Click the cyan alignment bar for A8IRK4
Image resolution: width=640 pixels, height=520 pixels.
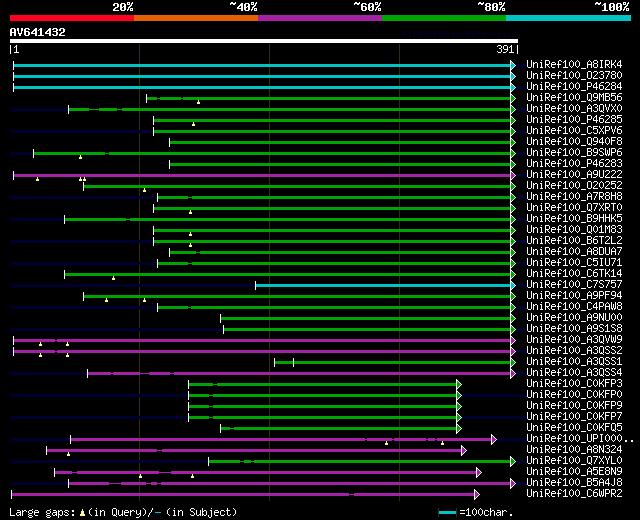pos(262,65)
